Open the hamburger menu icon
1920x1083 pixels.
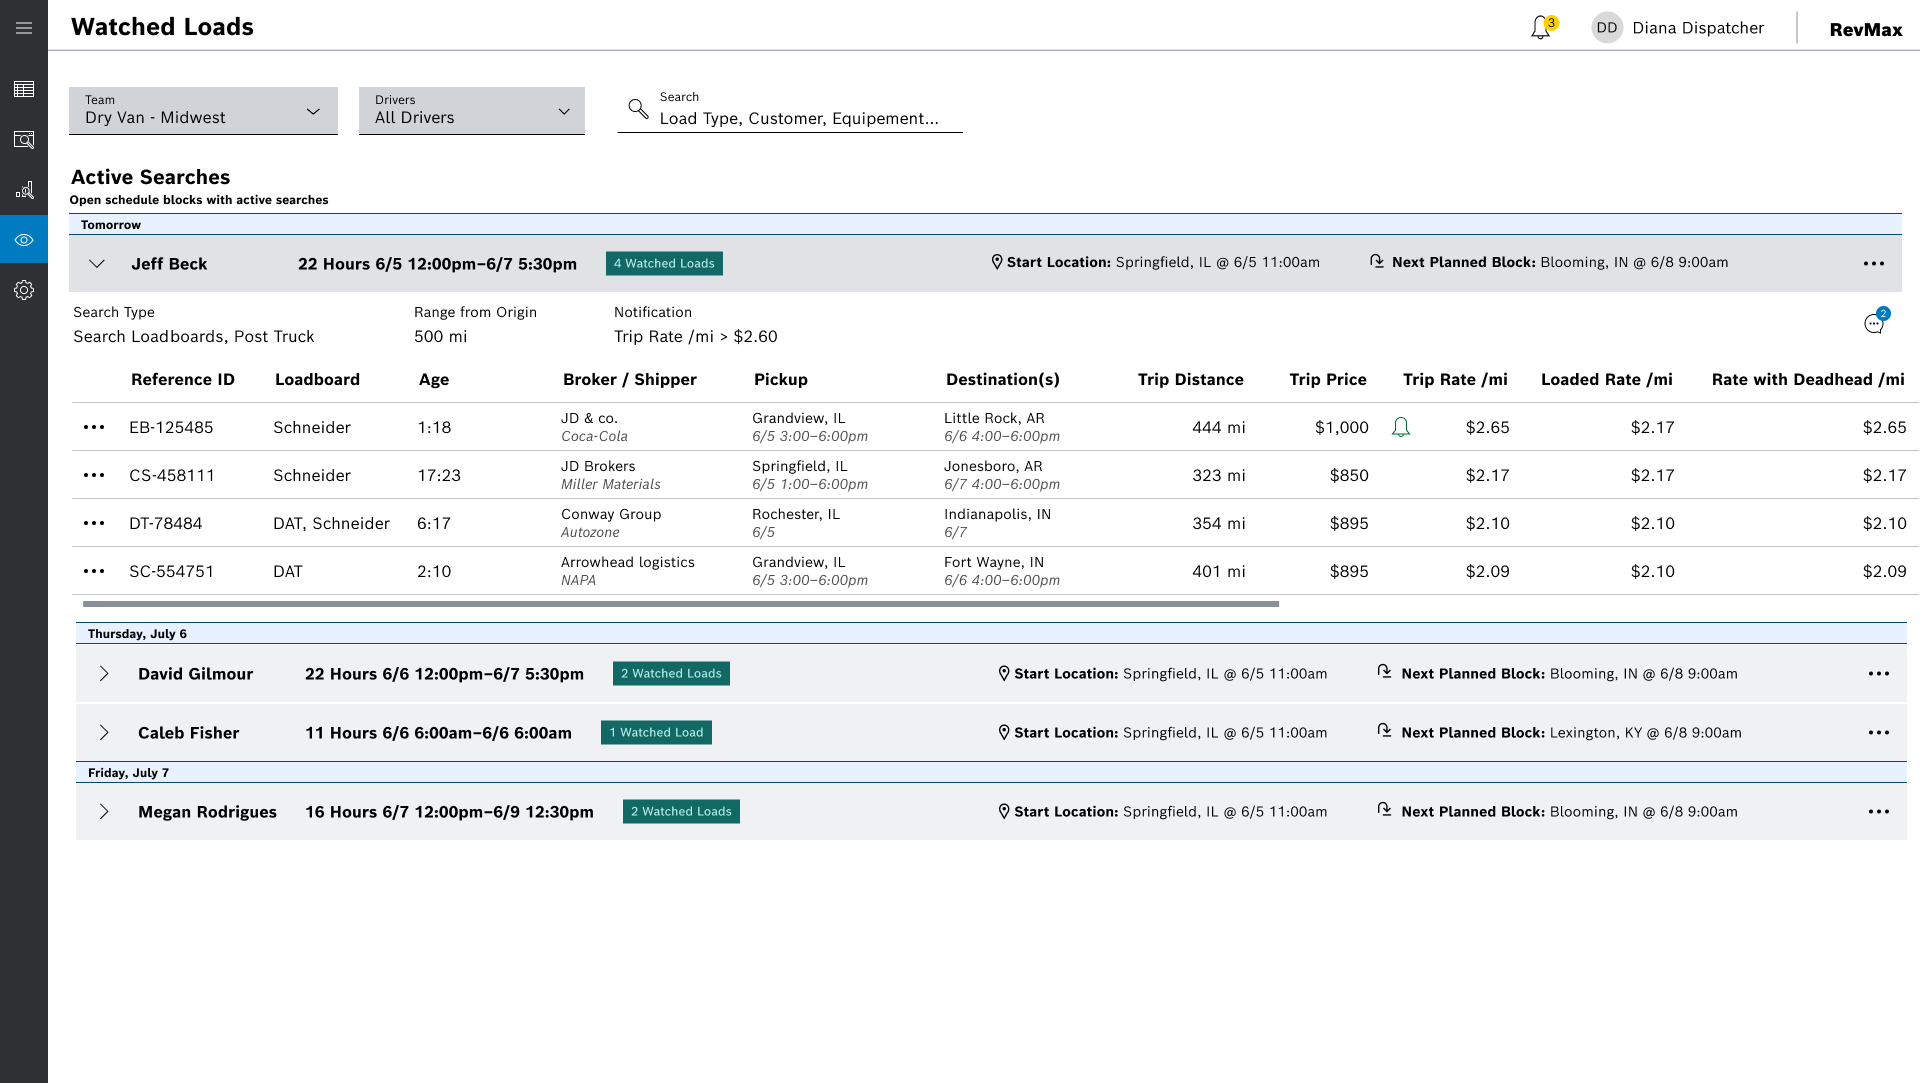click(24, 28)
